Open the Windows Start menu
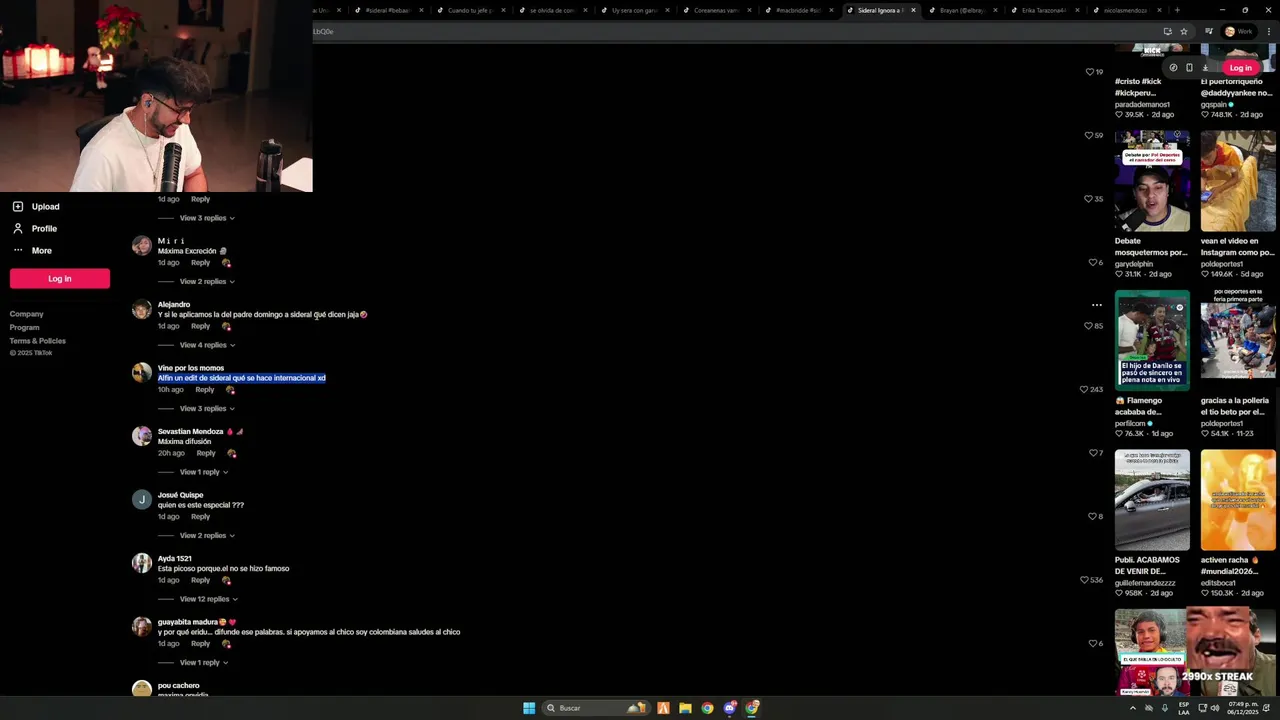Viewport: 1280px width, 720px height. [x=529, y=708]
